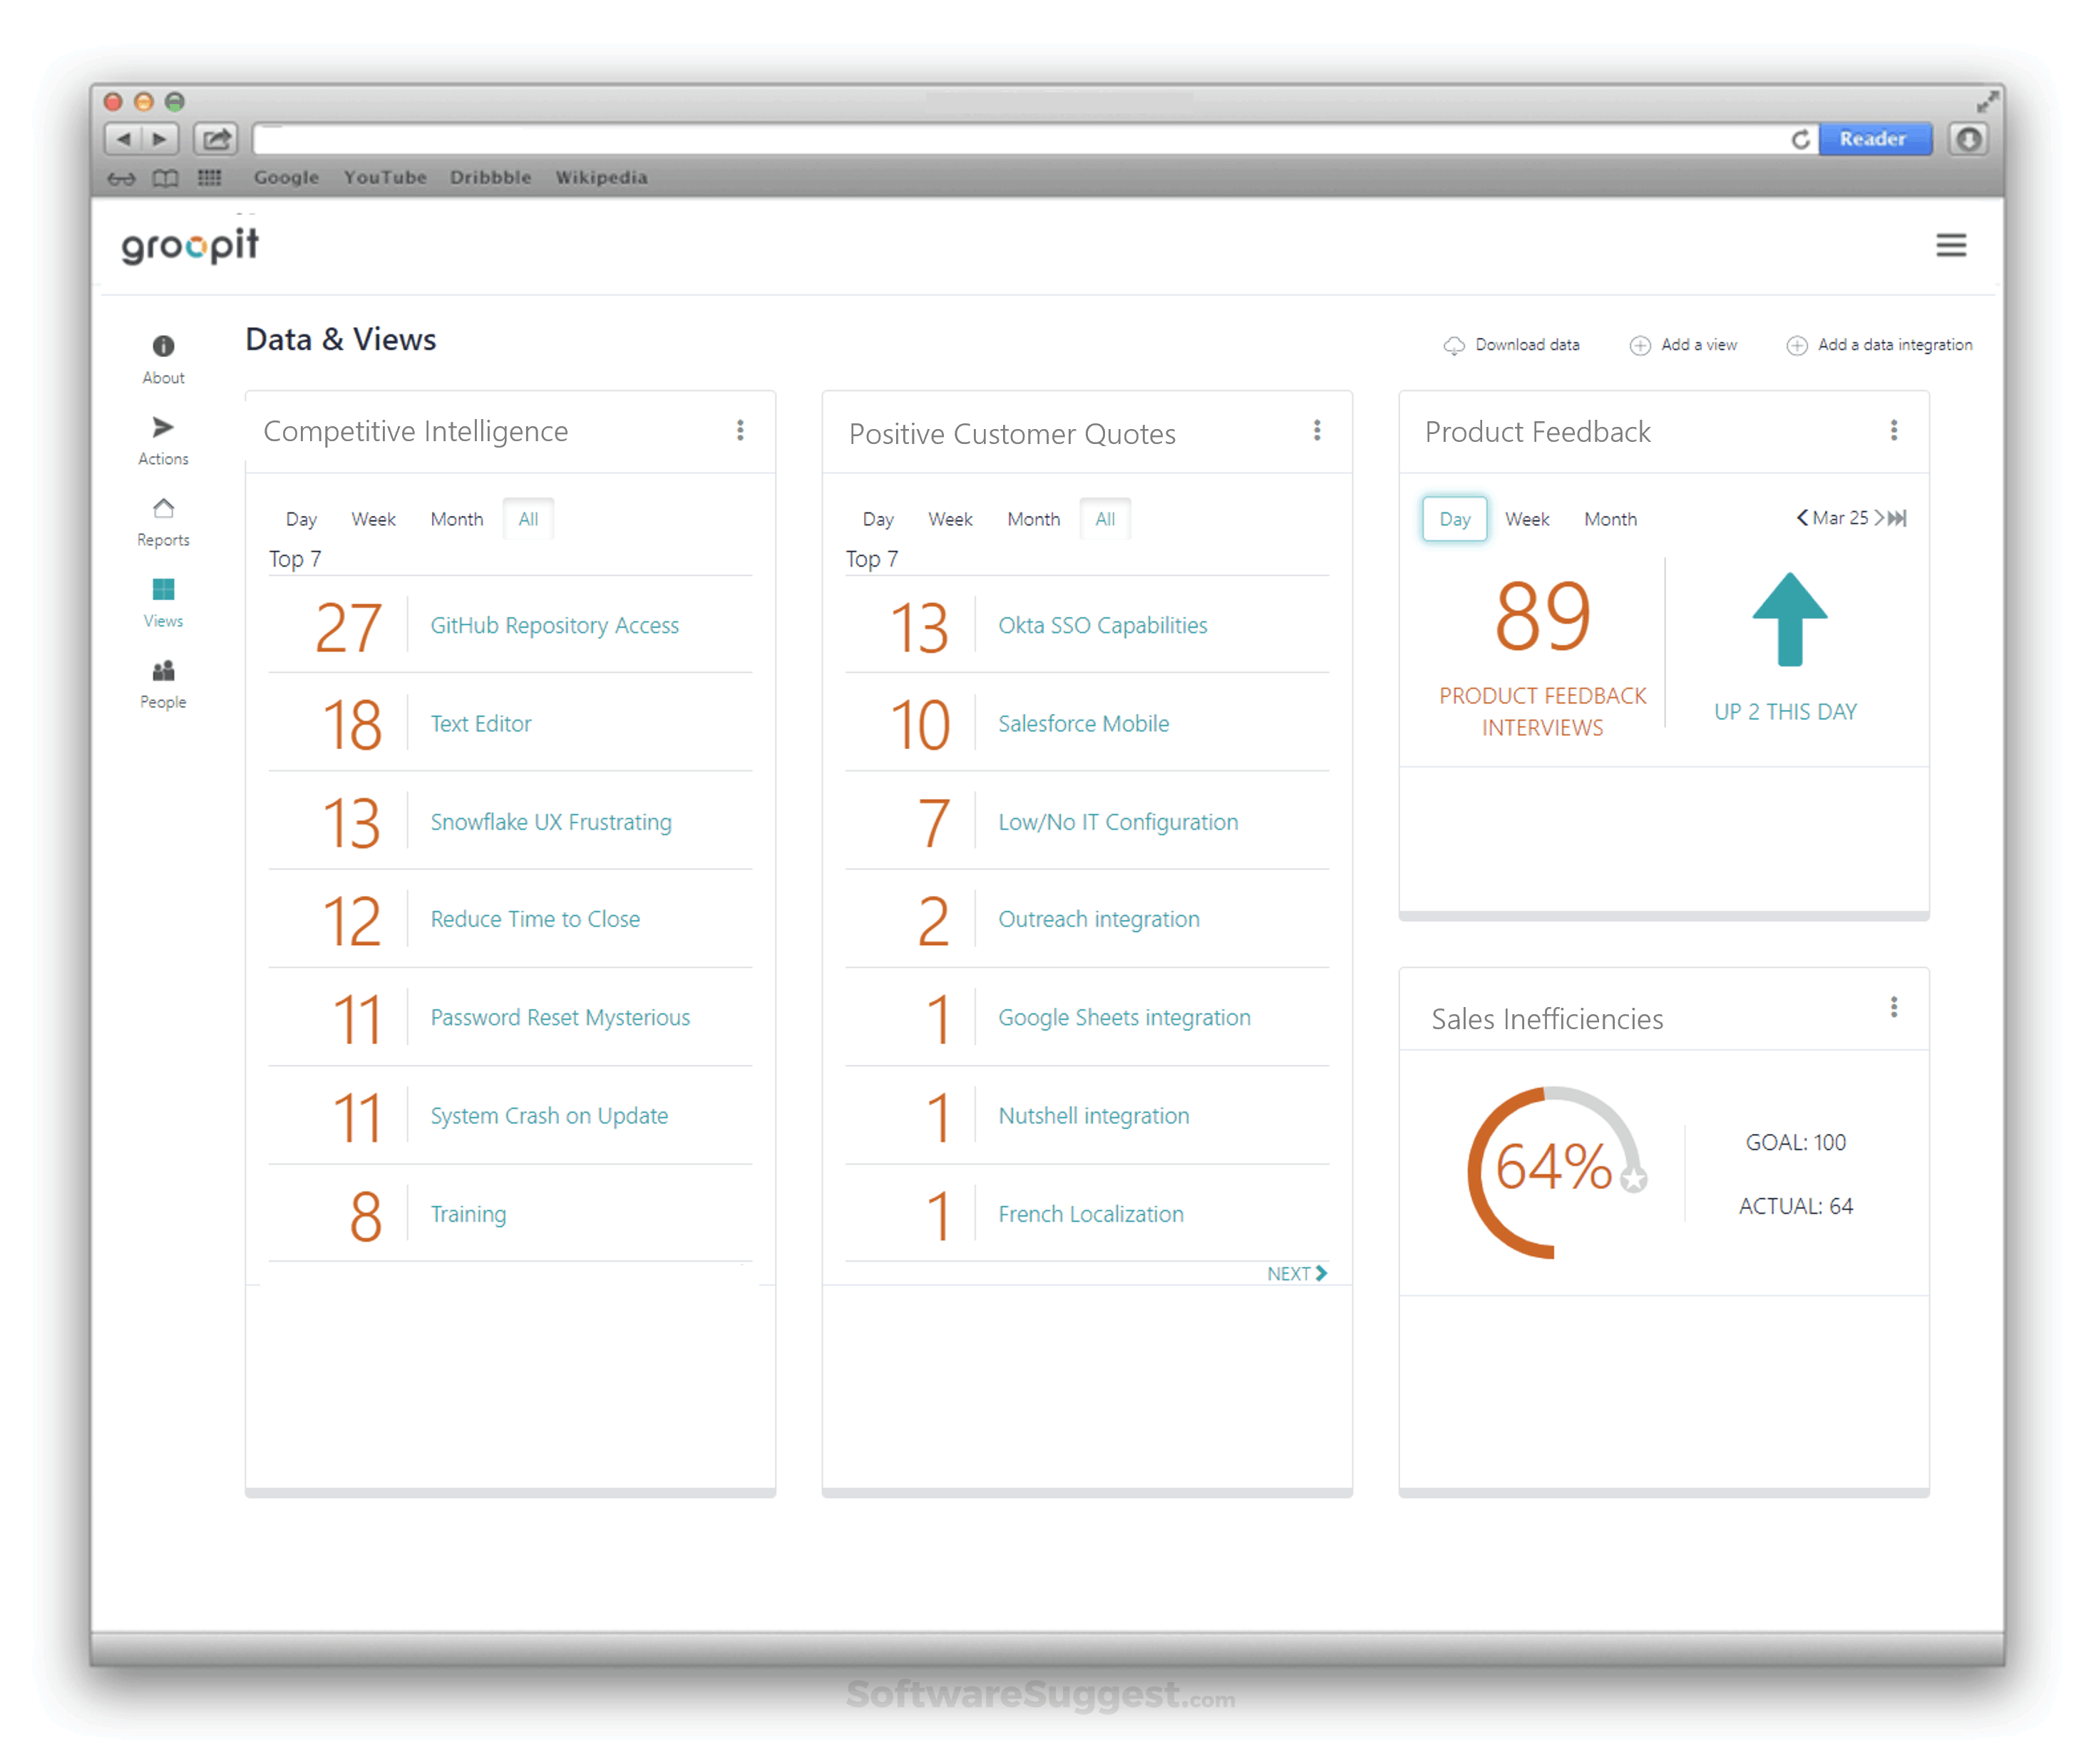Open Wikipedia bookmark in browser bar

click(601, 178)
